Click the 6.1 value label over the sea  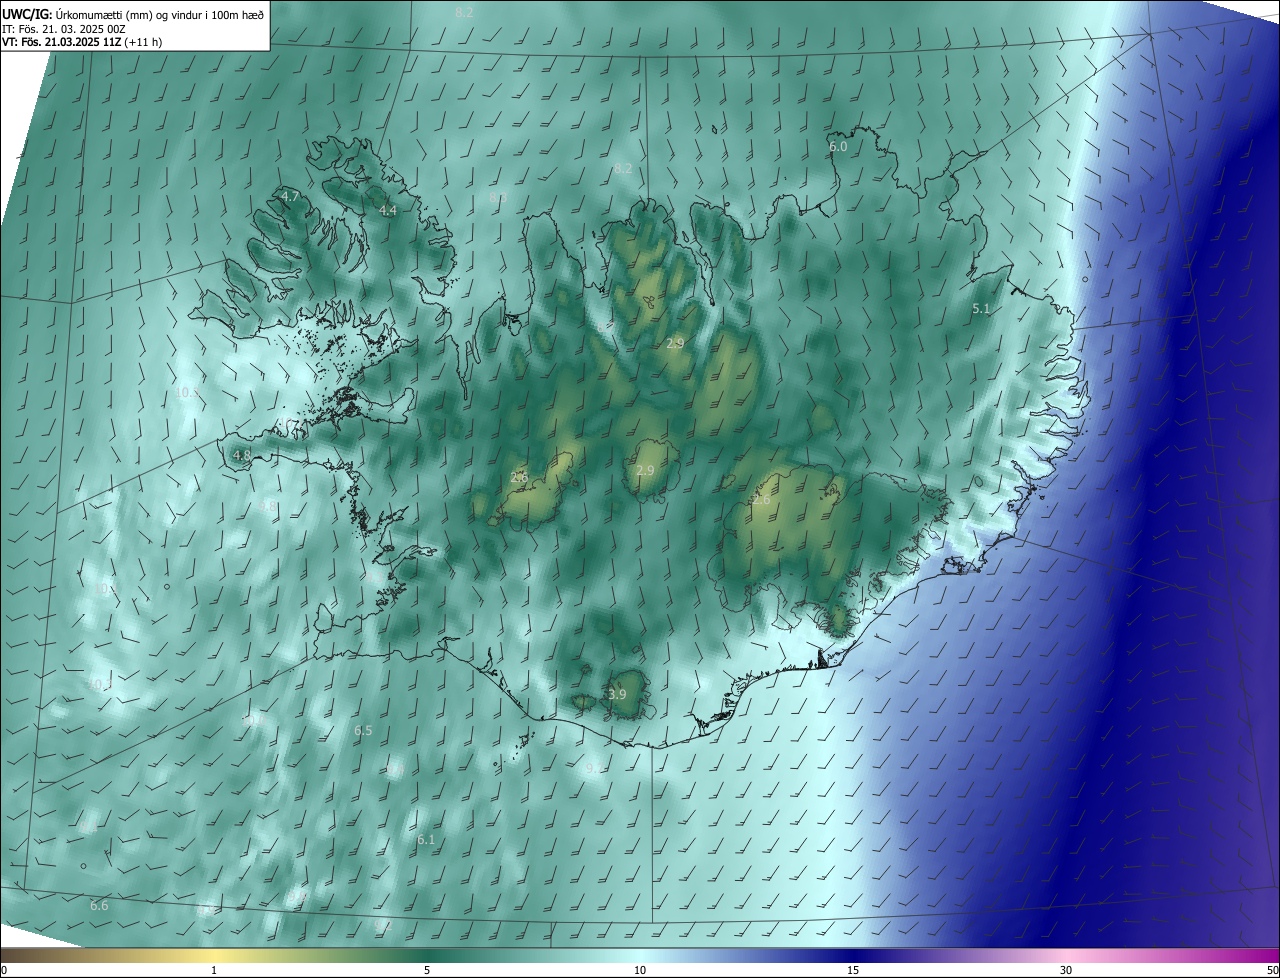pos(426,840)
